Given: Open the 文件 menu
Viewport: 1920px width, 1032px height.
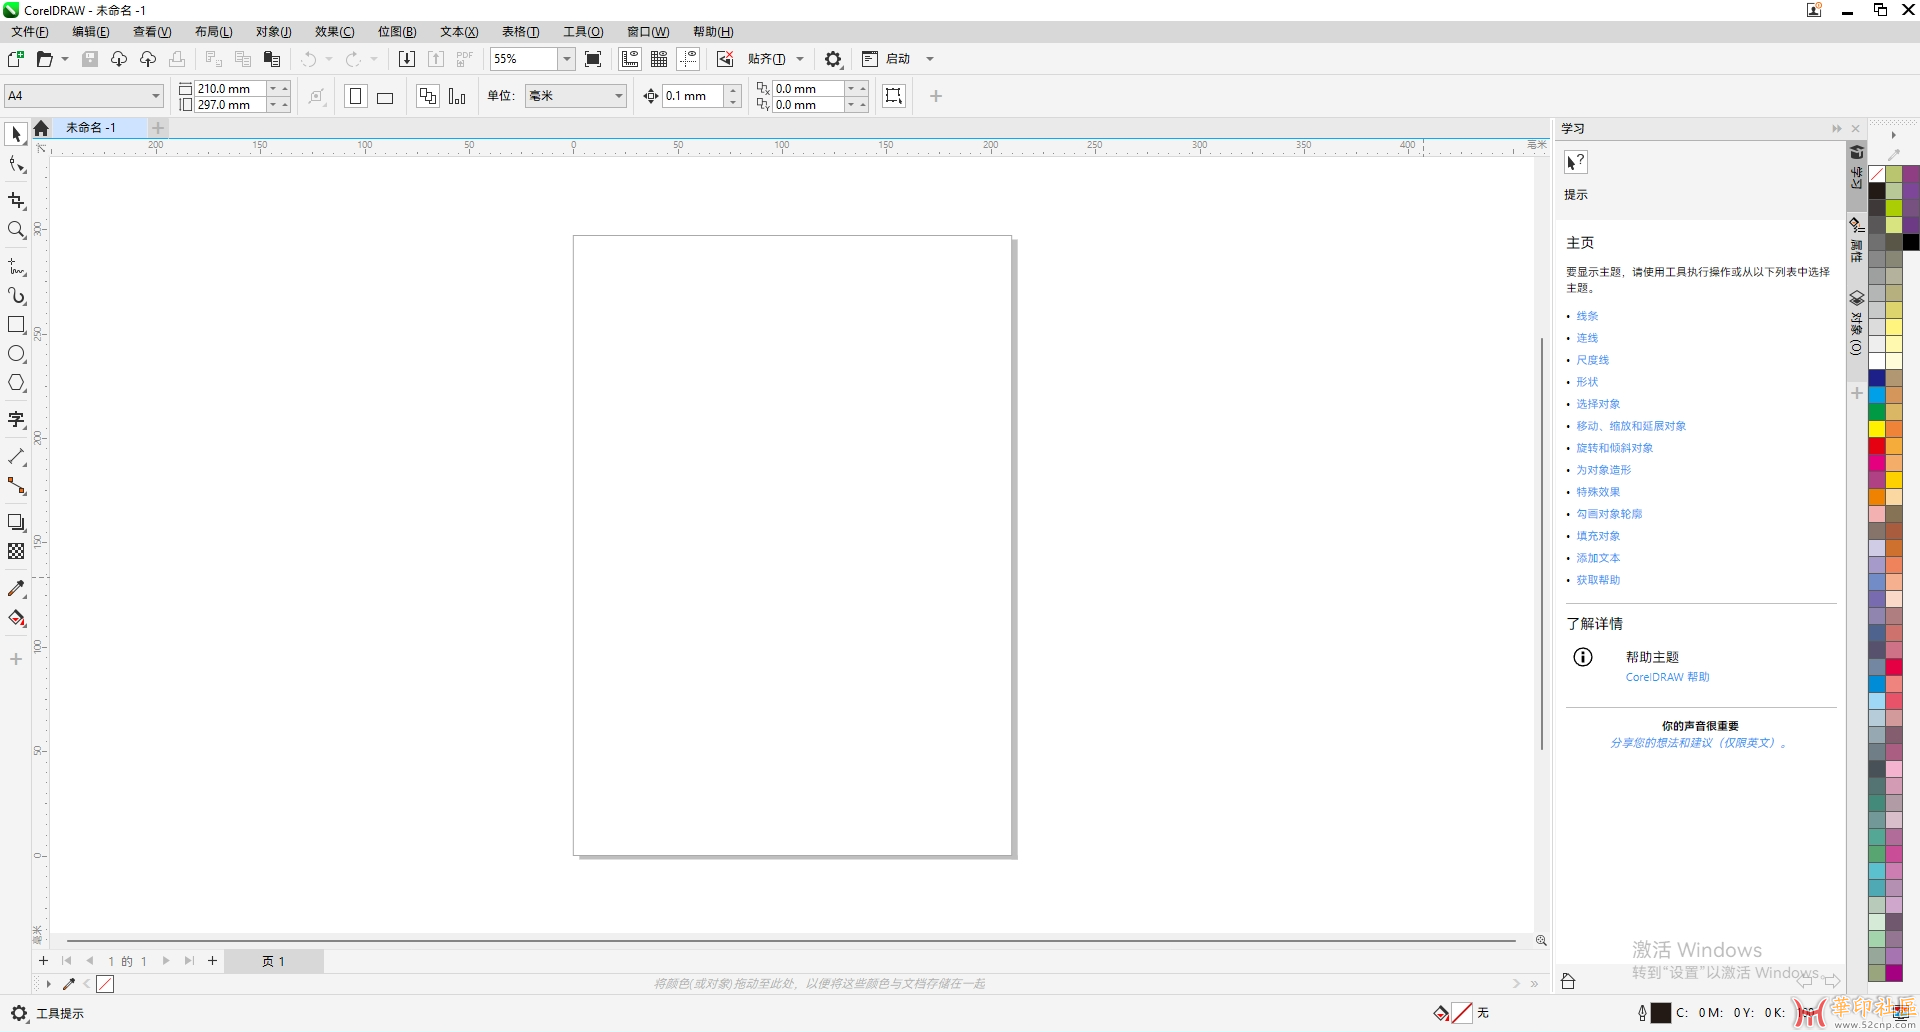Looking at the screenshot, I should coord(30,32).
